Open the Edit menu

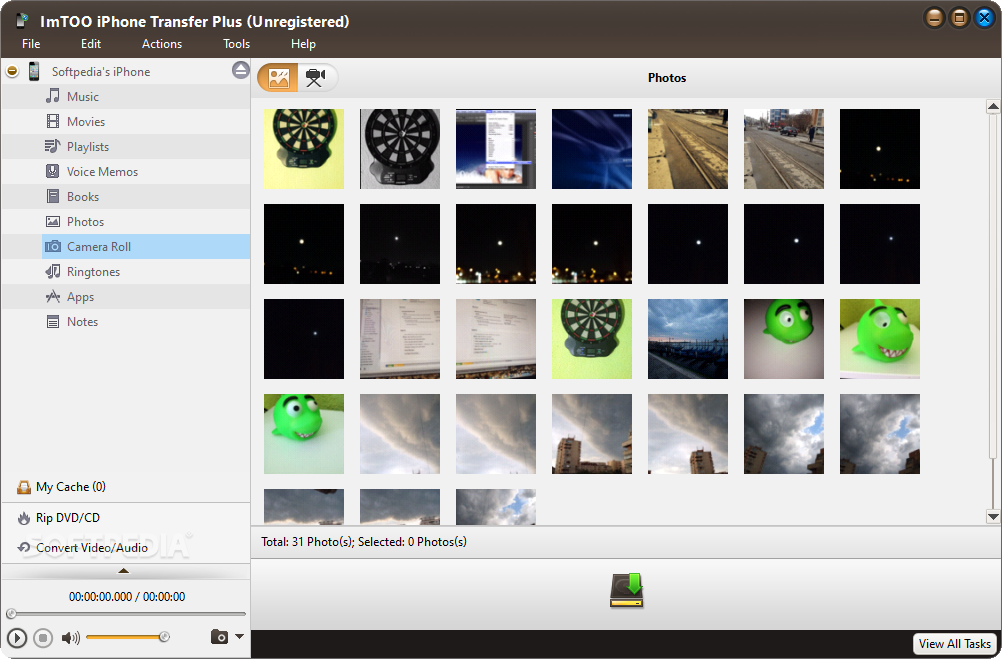(x=91, y=43)
